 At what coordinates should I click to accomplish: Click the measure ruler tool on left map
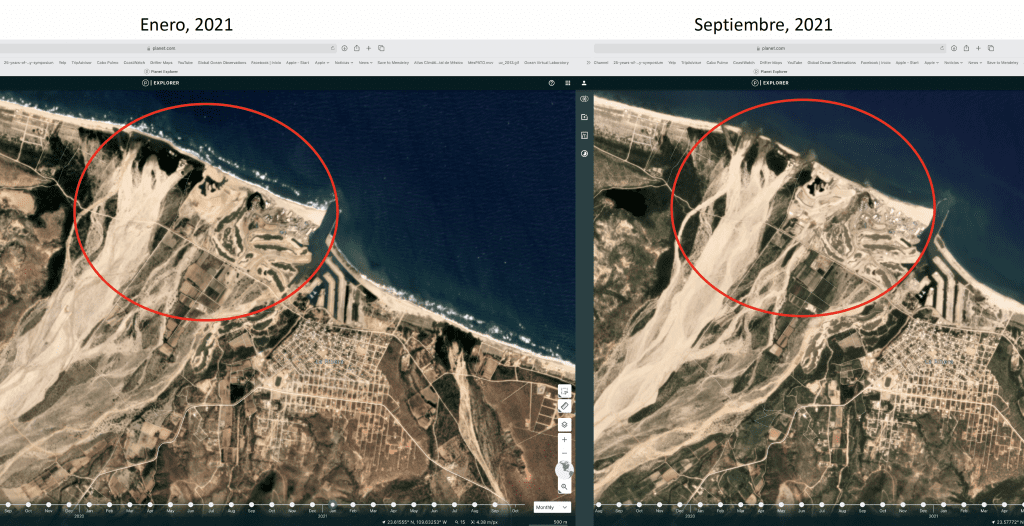[564, 407]
